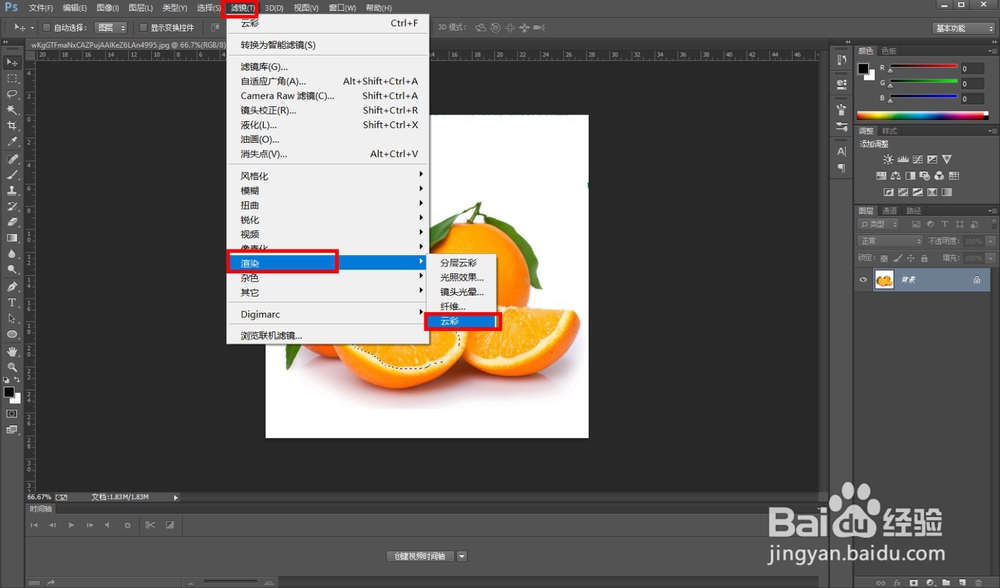1000x588 pixels.
Task: Toggle the layer filtering on/off switch
Action: (995, 224)
